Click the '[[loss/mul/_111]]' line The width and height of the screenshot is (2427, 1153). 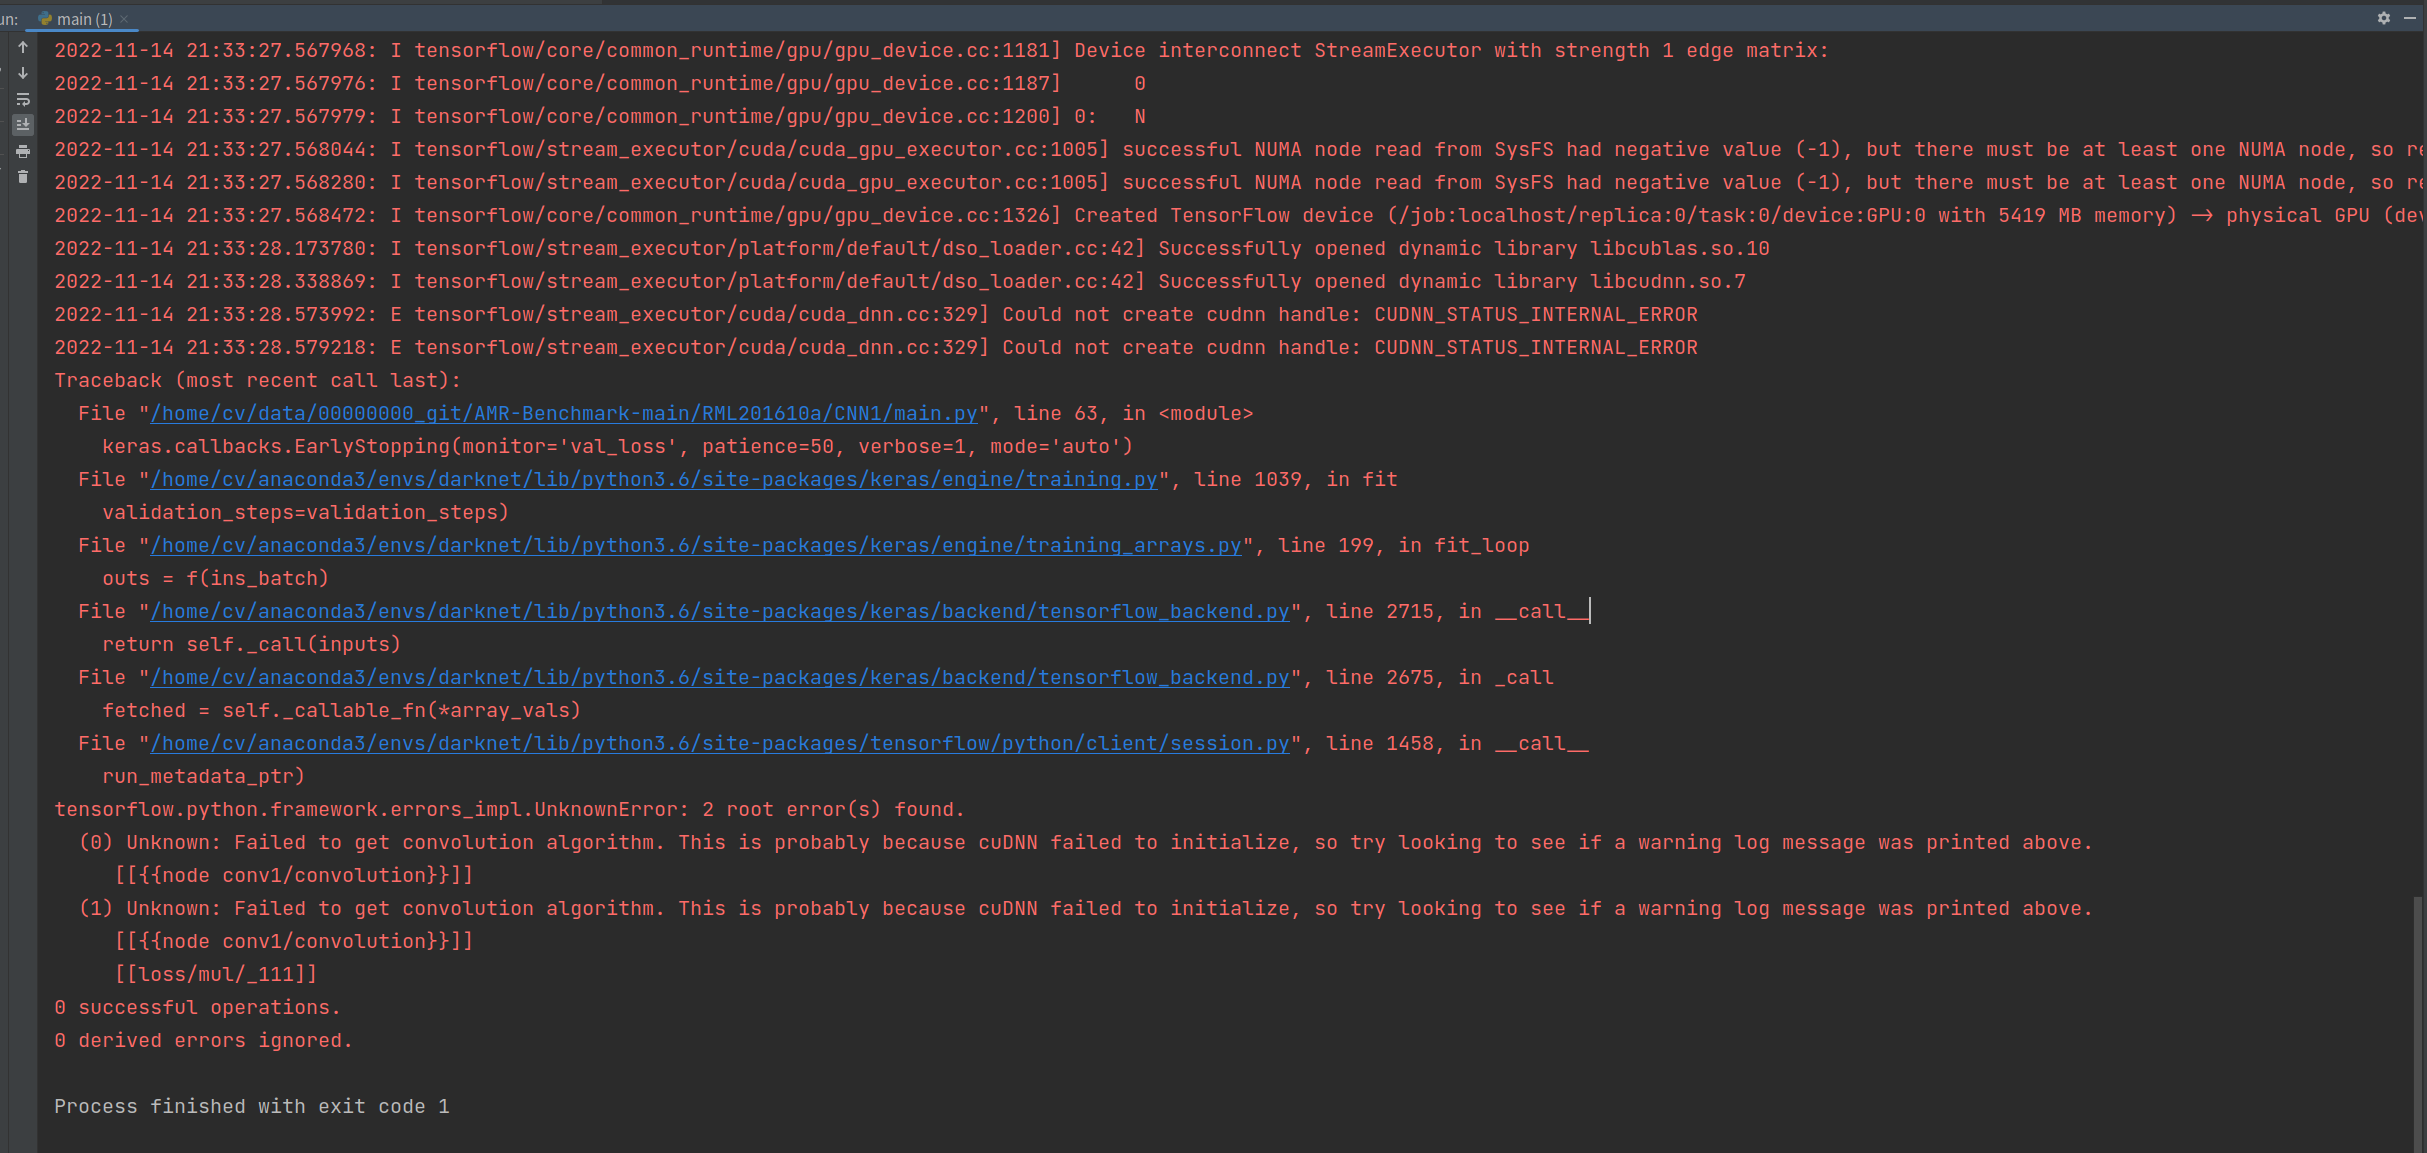pos(216,974)
